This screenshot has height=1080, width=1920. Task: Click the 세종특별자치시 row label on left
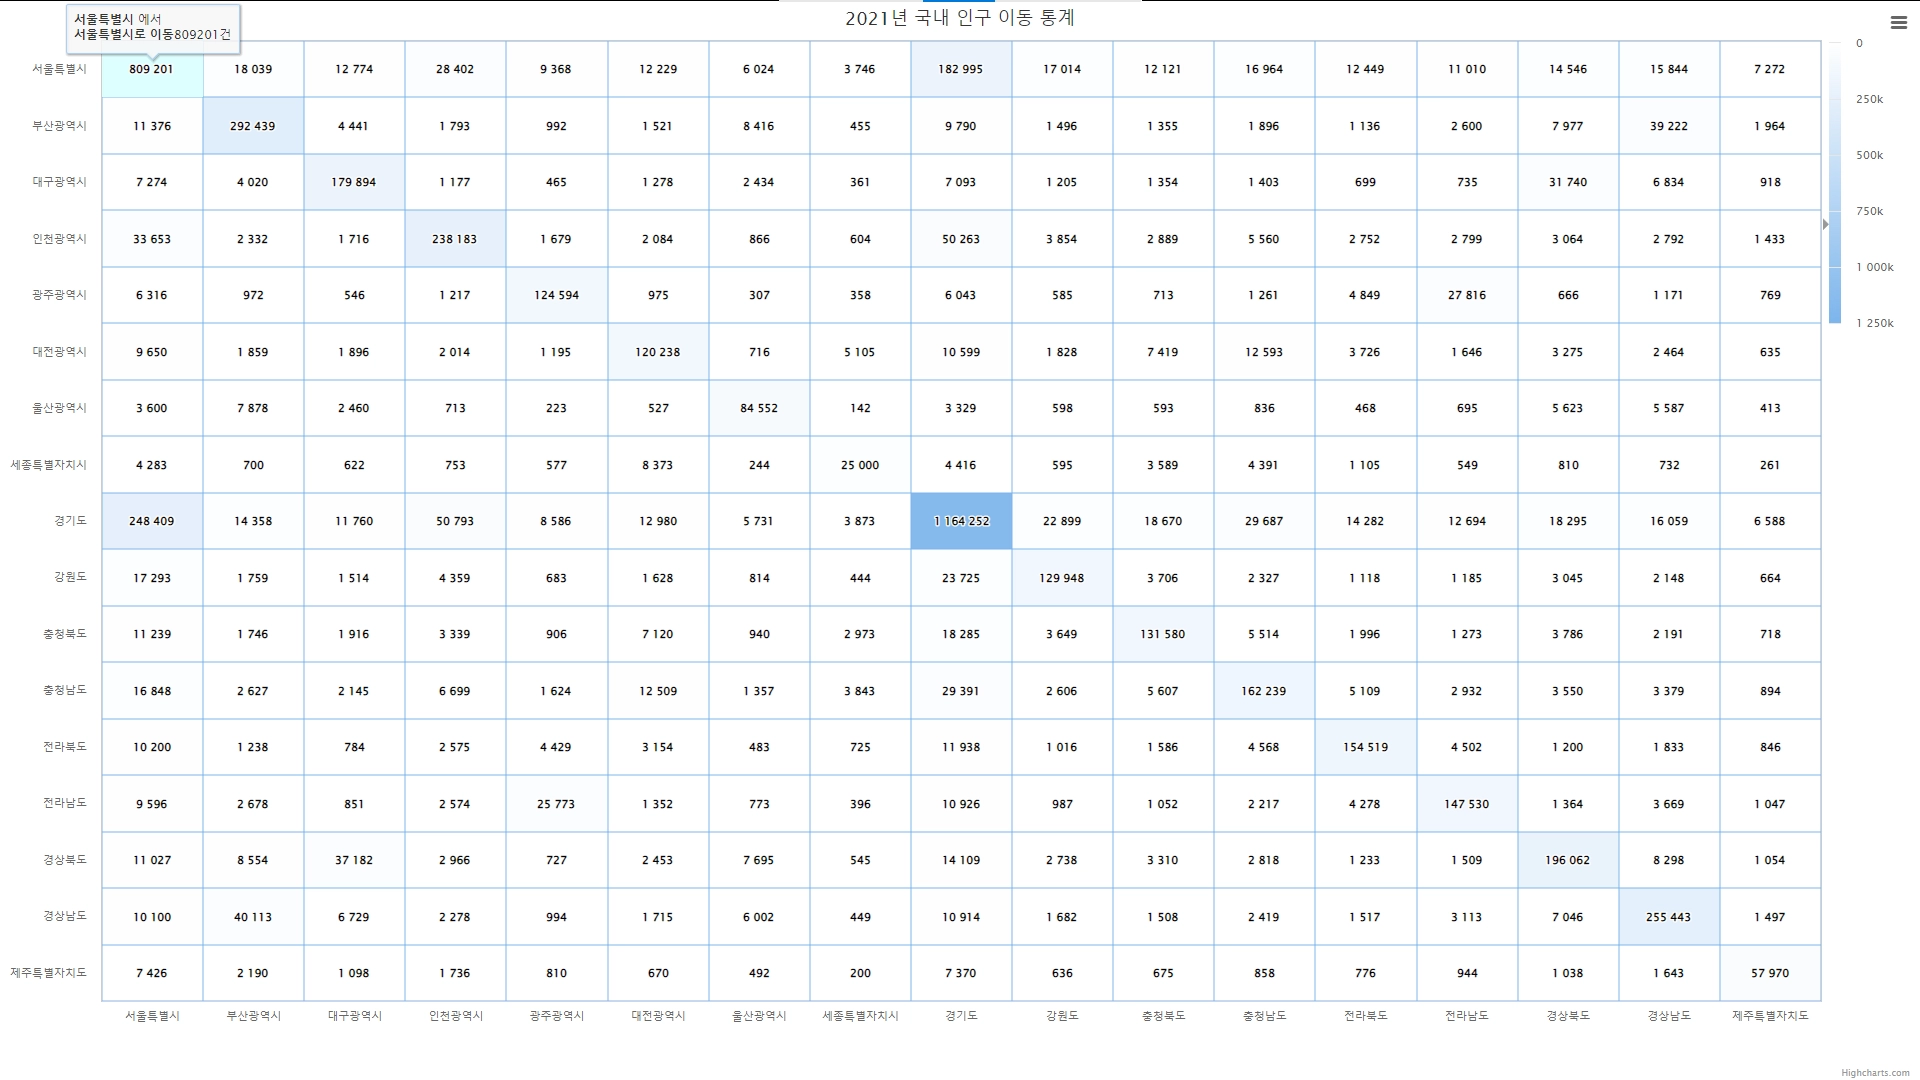coord(49,465)
